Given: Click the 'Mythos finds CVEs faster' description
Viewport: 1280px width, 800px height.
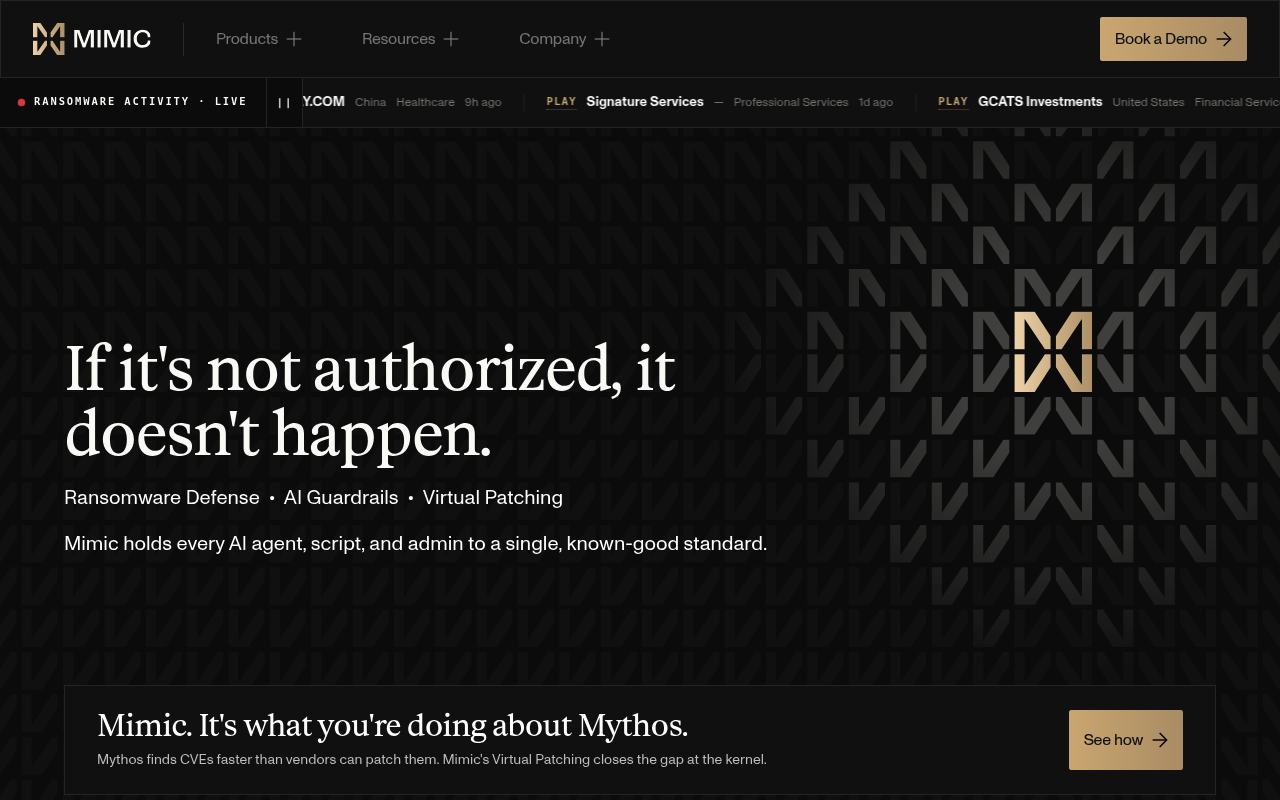Looking at the screenshot, I should tap(432, 760).
